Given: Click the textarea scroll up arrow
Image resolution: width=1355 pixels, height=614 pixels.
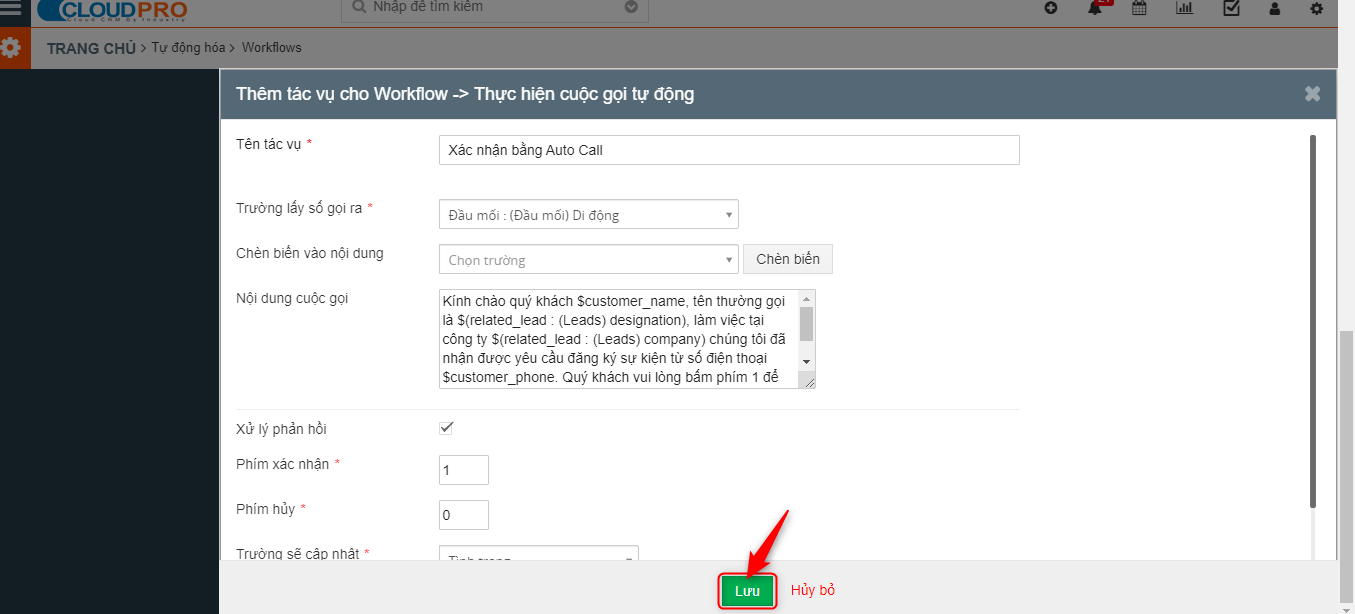Looking at the screenshot, I should pyautogui.click(x=807, y=298).
